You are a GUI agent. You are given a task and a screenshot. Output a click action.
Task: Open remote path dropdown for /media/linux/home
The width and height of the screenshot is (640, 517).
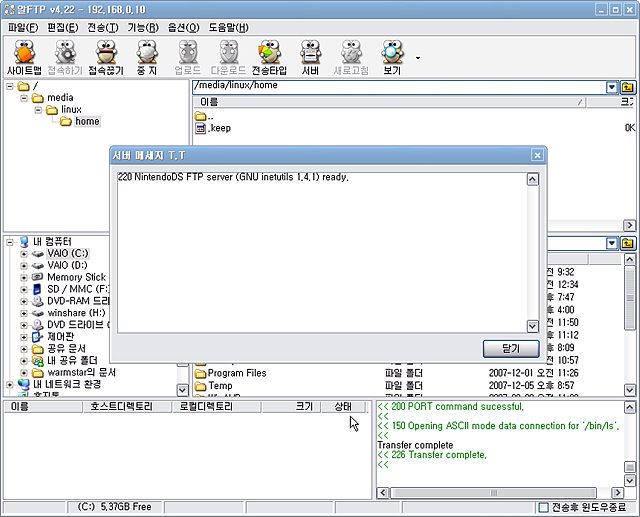(x=611, y=87)
